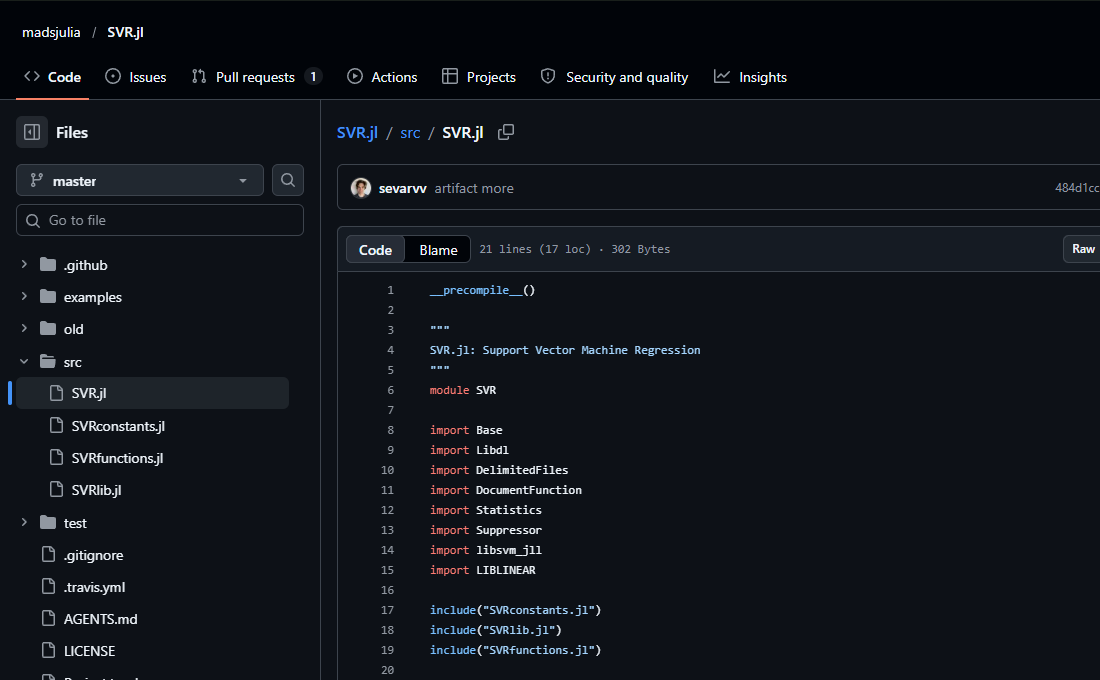Screen dimensions: 1100x680
Task: Select line number 1
Action: (391, 290)
